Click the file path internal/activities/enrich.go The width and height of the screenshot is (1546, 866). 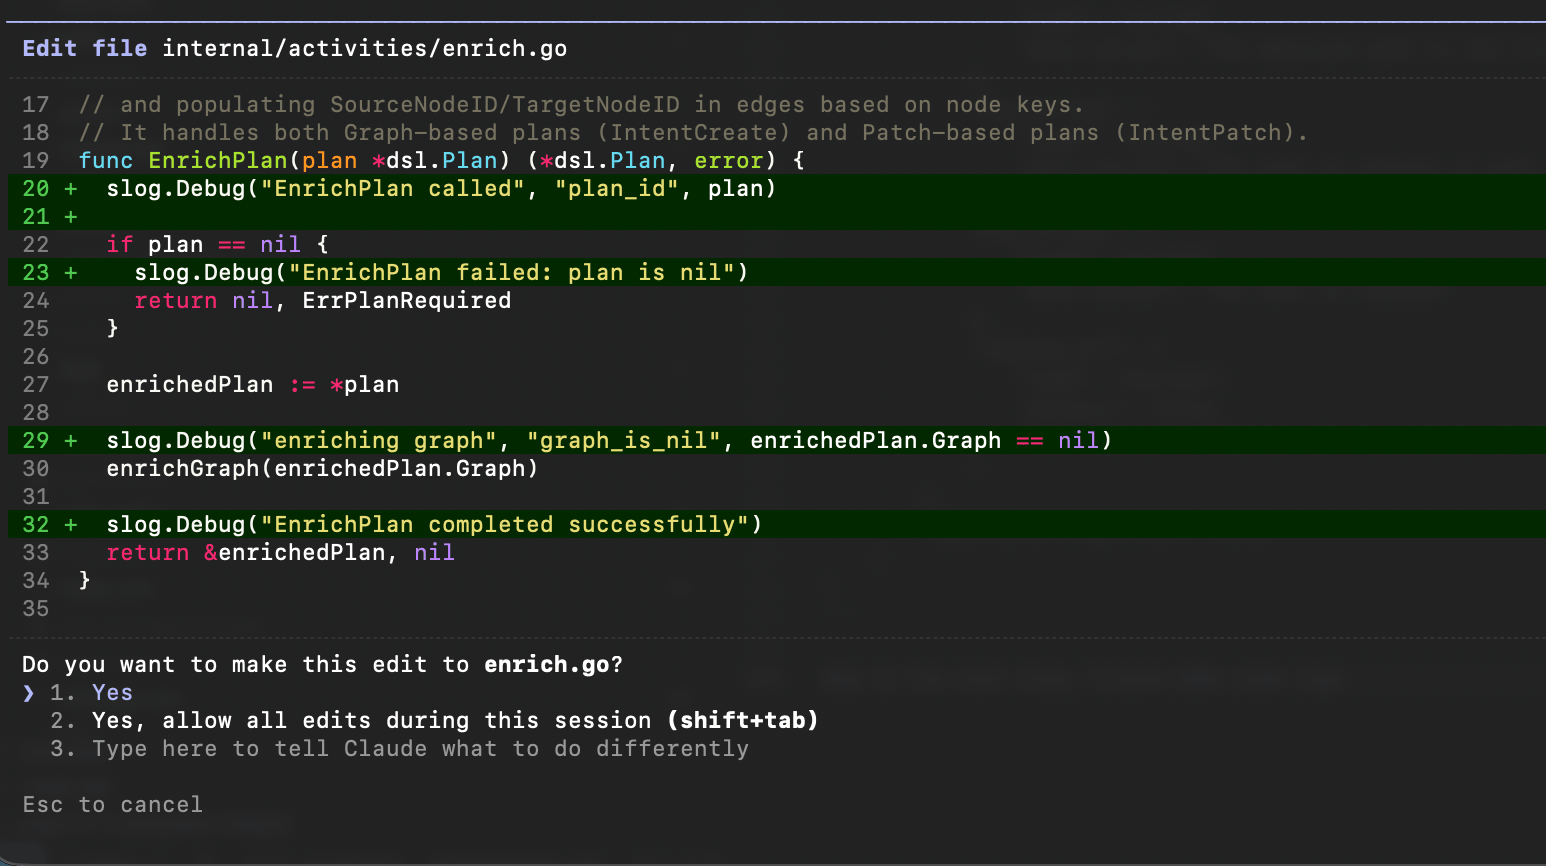tap(365, 48)
